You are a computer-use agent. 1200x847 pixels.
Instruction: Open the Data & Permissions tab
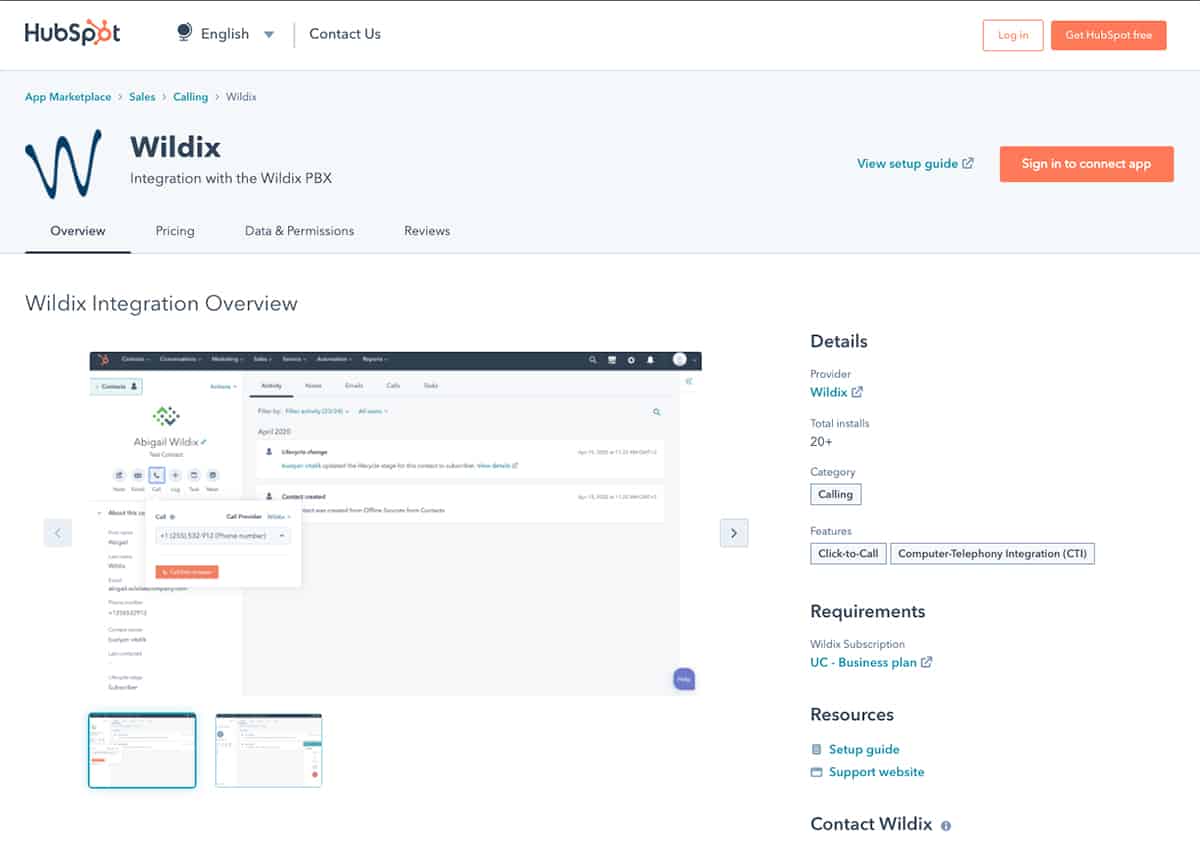tap(299, 231)
